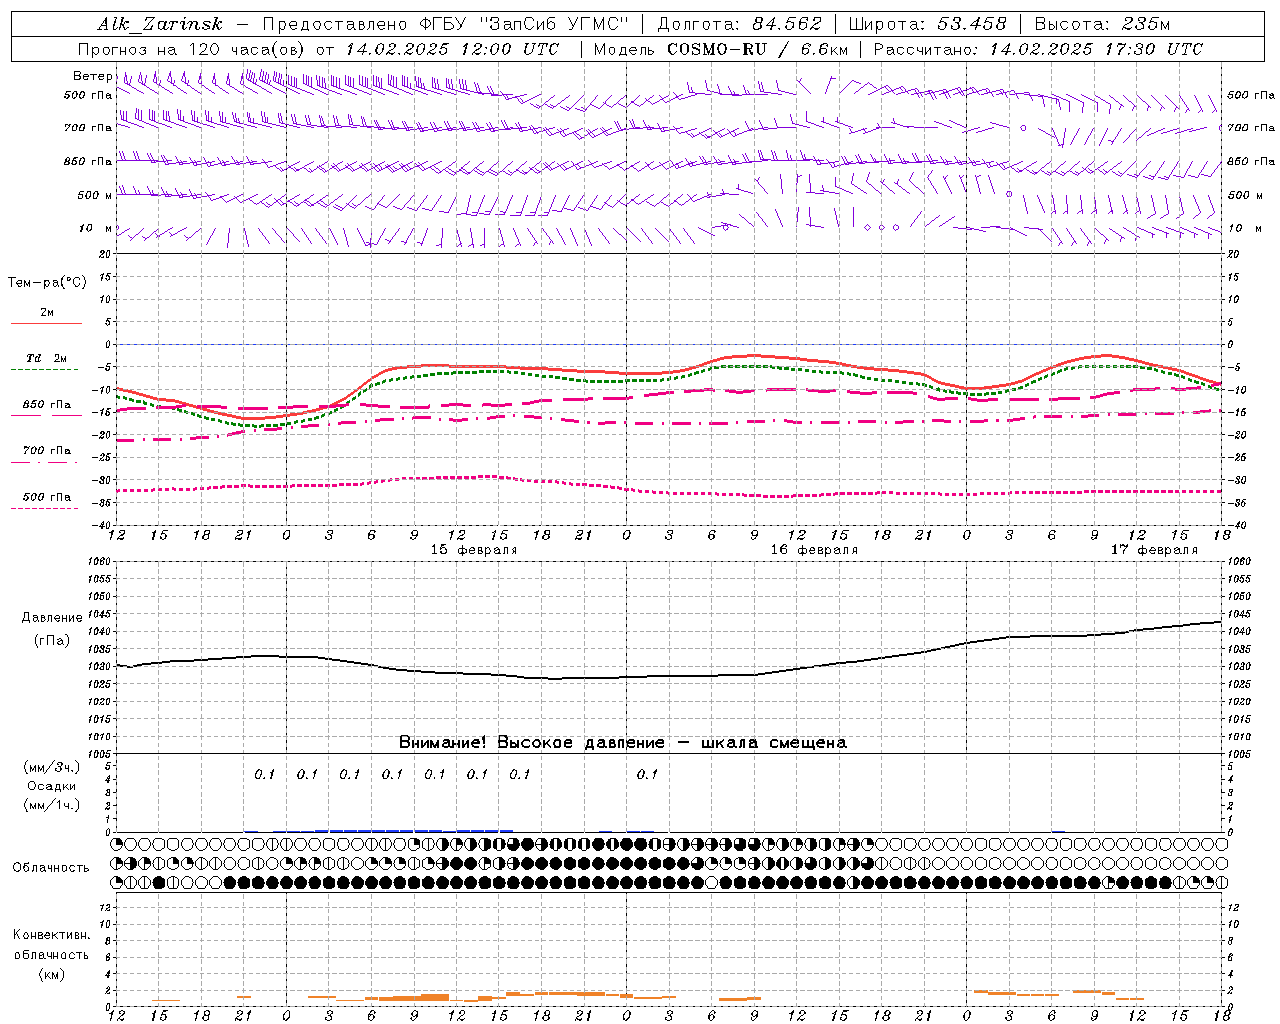Click the '500 м' wind level label on left
The width and height of the screenshot is (1280, 1024).
point(95,195)
